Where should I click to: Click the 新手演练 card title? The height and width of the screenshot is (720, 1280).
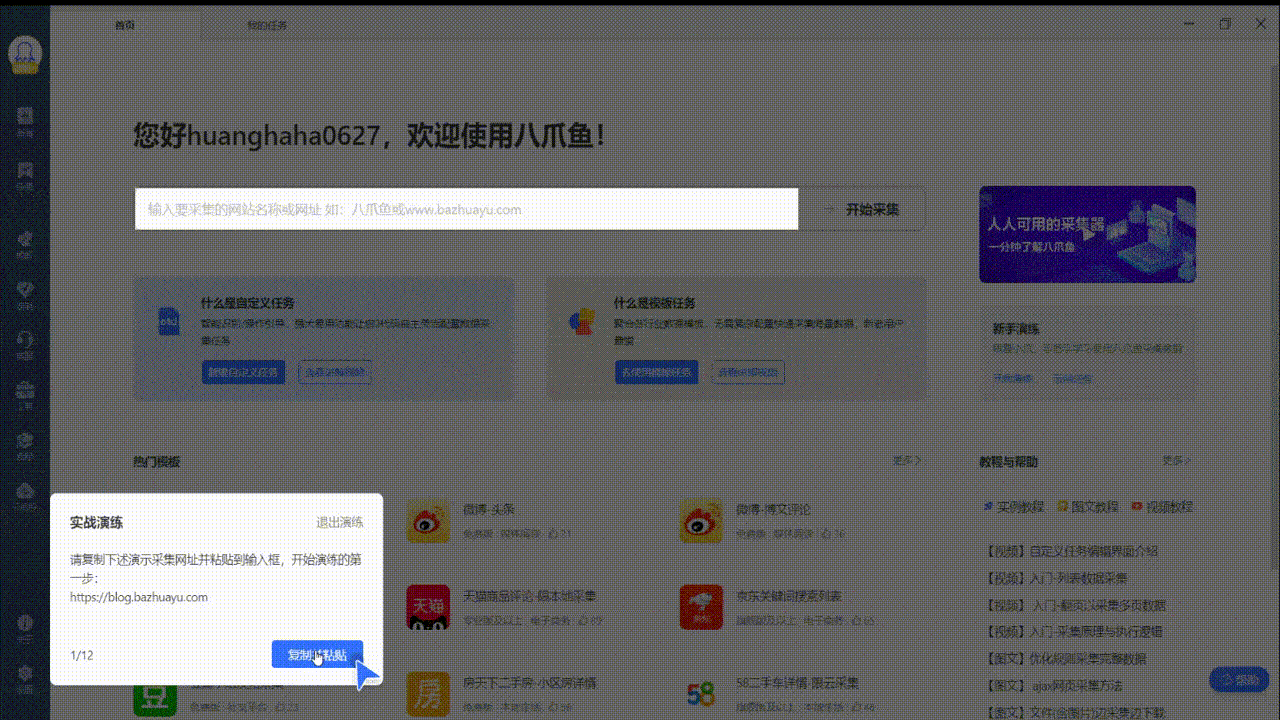1016,329
